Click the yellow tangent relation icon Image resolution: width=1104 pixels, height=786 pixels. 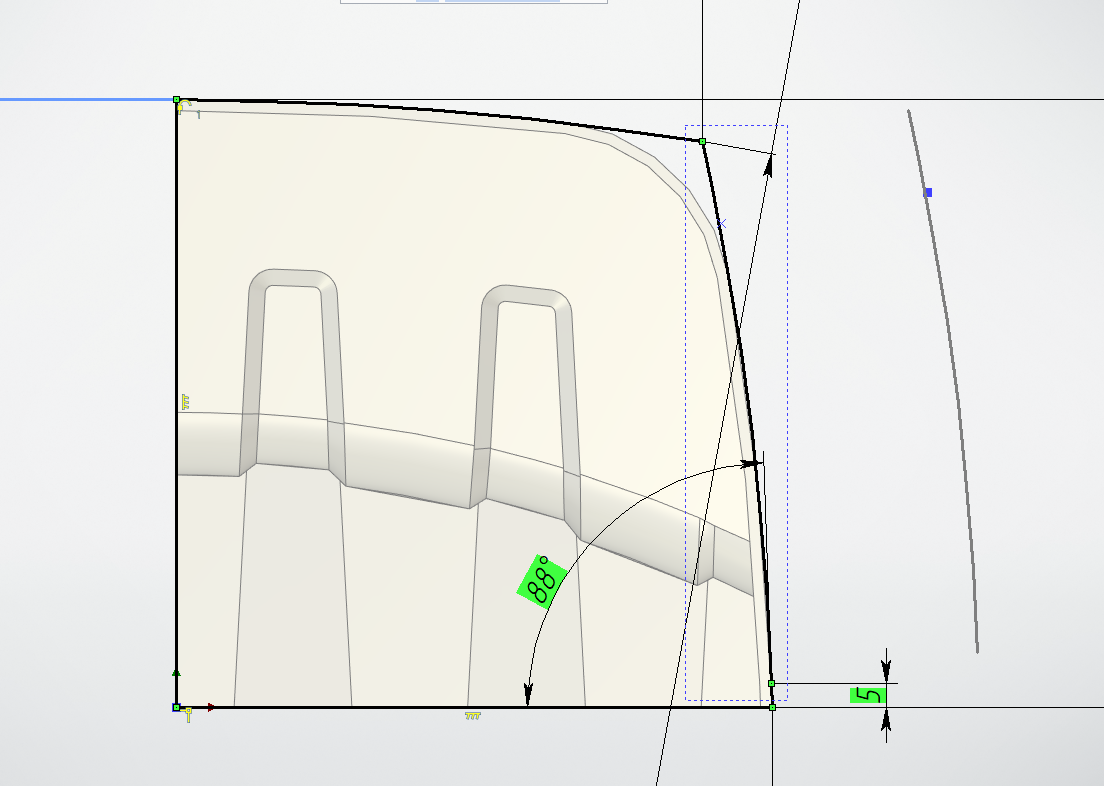(x=185, y=106)
